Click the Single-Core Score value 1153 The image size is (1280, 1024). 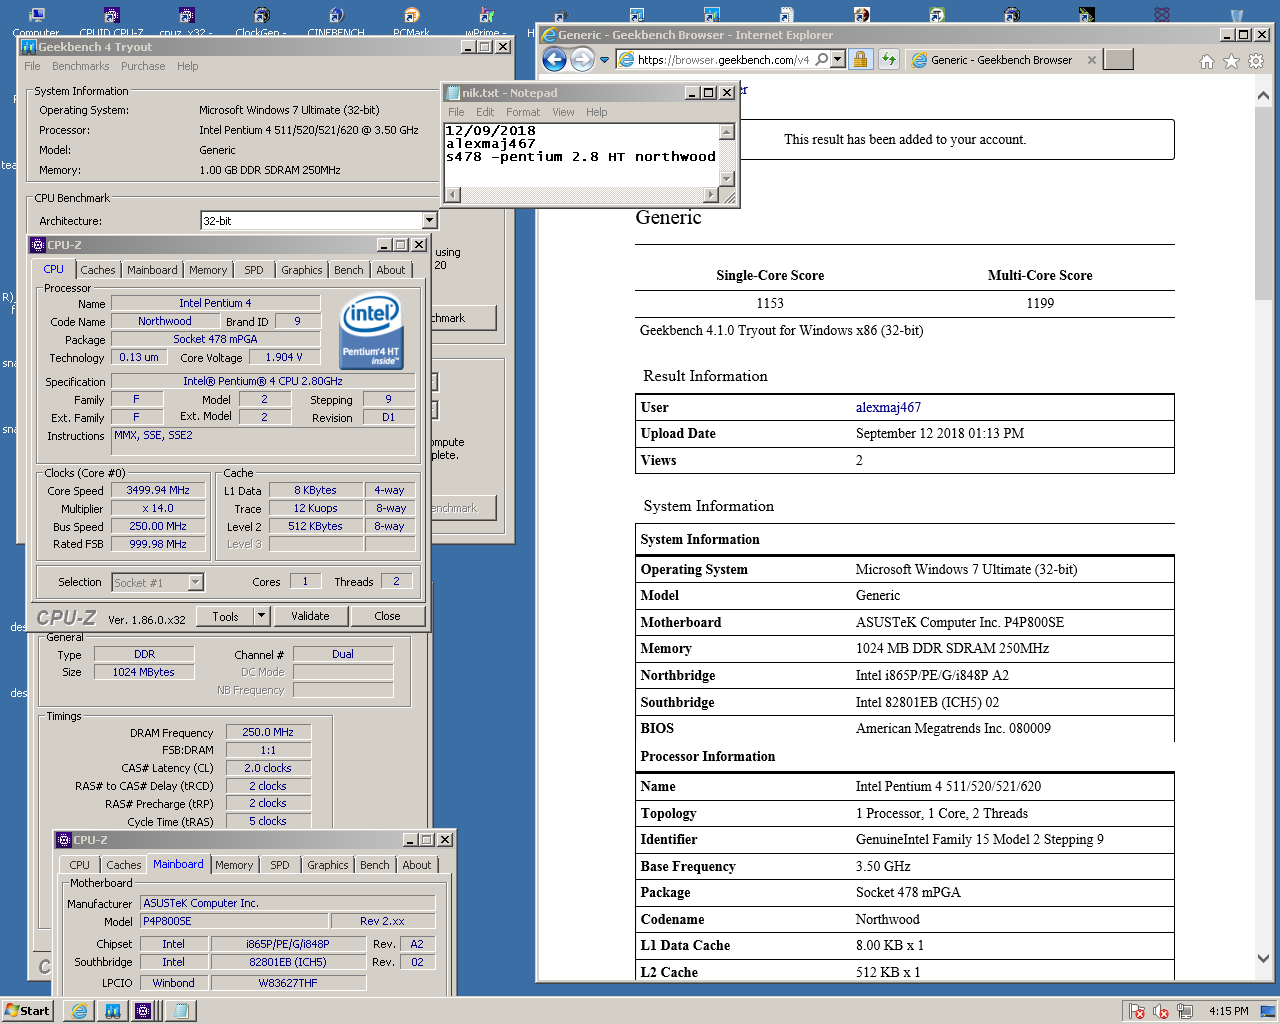pyautogui.click(x=770, y=303)
